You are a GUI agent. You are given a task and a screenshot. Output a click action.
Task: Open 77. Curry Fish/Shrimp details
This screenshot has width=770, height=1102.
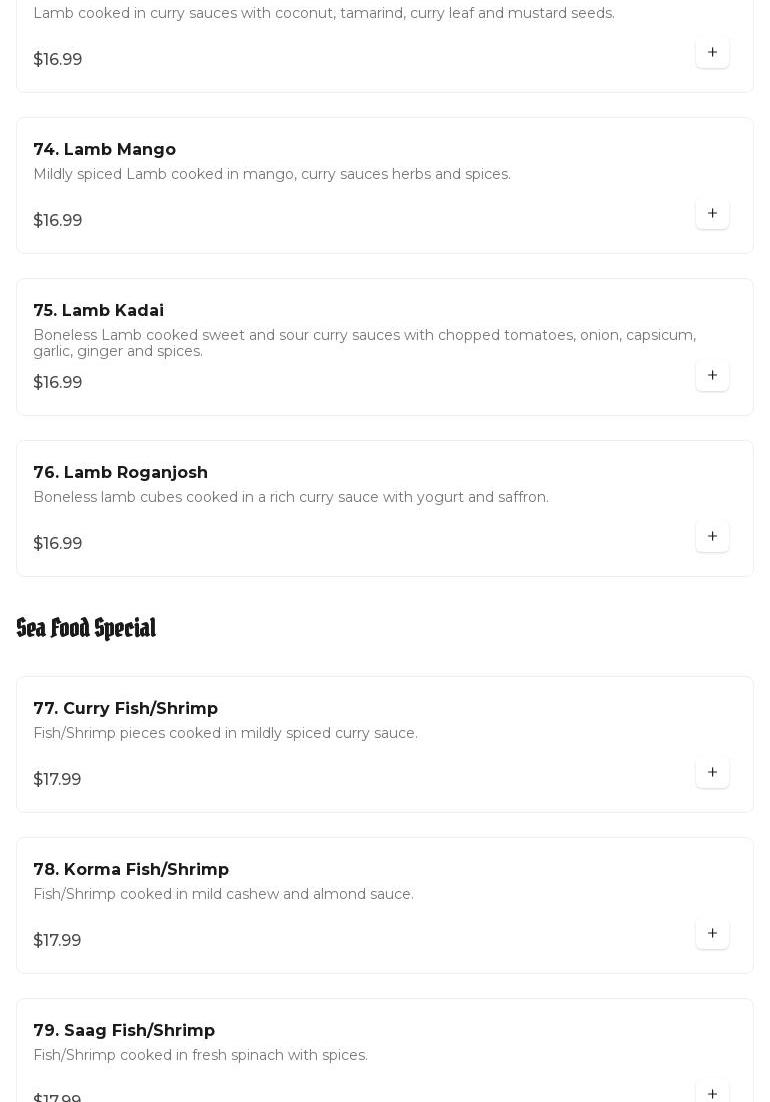coord(126,708)
